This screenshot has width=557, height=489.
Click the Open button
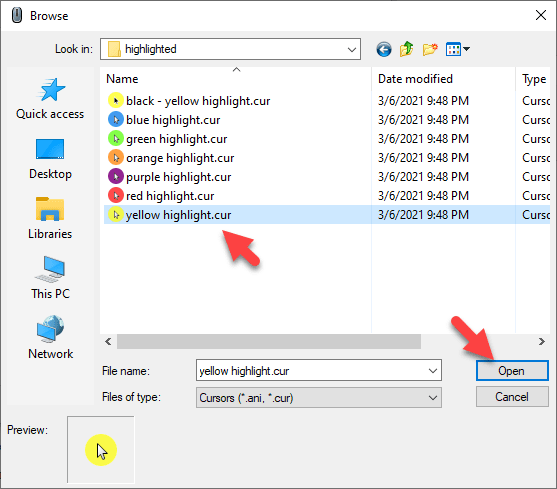512,371
